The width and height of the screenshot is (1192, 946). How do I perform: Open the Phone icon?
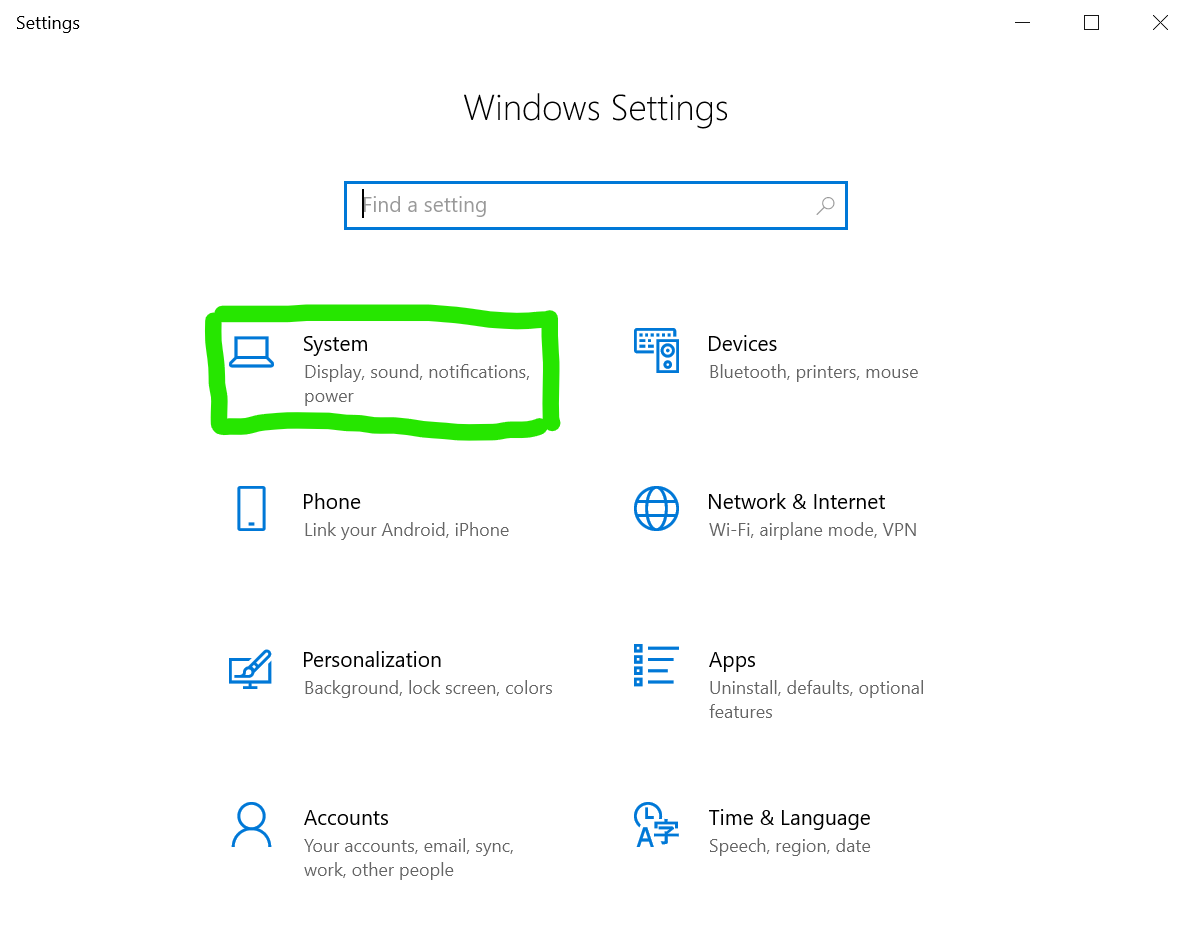(252, 508)
